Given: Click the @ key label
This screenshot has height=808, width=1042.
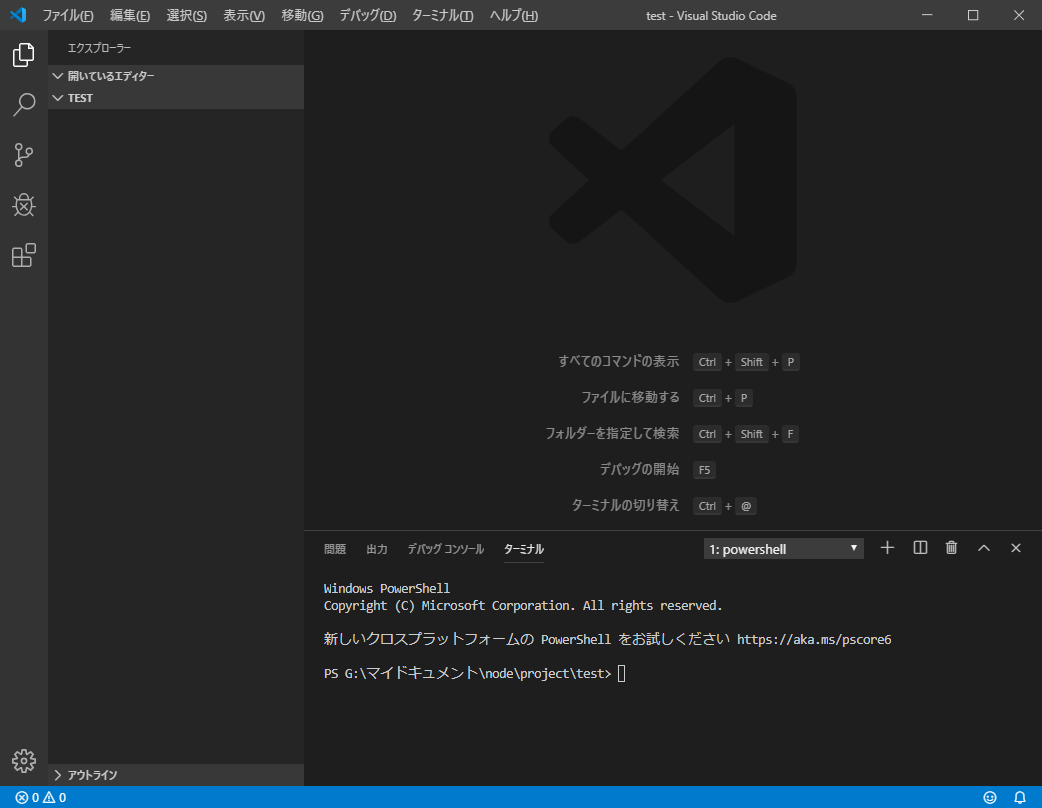Looking at the screenshot, I should click(x=746, y=506).
